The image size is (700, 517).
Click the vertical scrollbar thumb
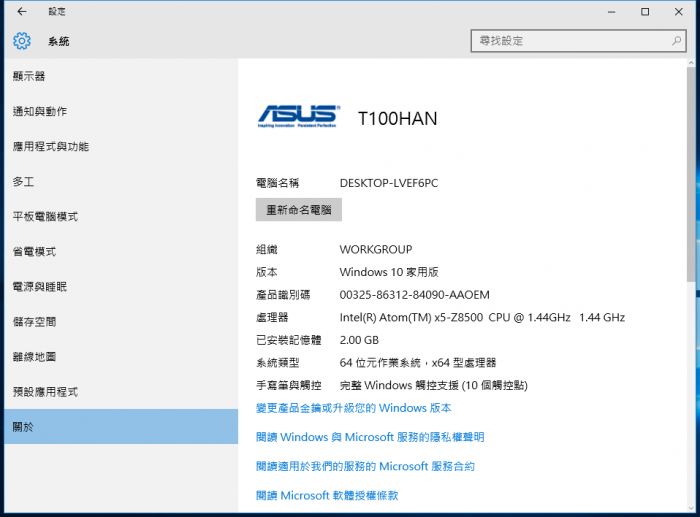pyautogui.click(x=691, y=174)
